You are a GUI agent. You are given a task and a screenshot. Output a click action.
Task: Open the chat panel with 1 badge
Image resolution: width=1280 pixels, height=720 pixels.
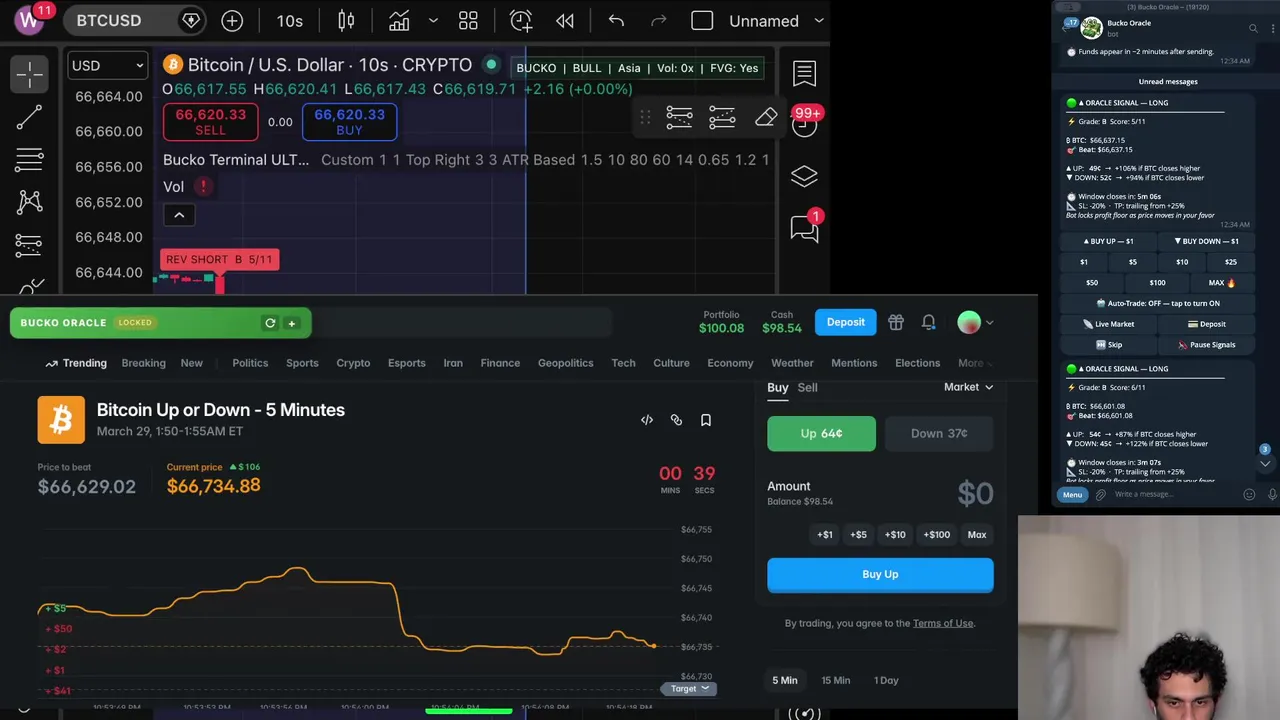pyautogui.click(x=805, y=227)
